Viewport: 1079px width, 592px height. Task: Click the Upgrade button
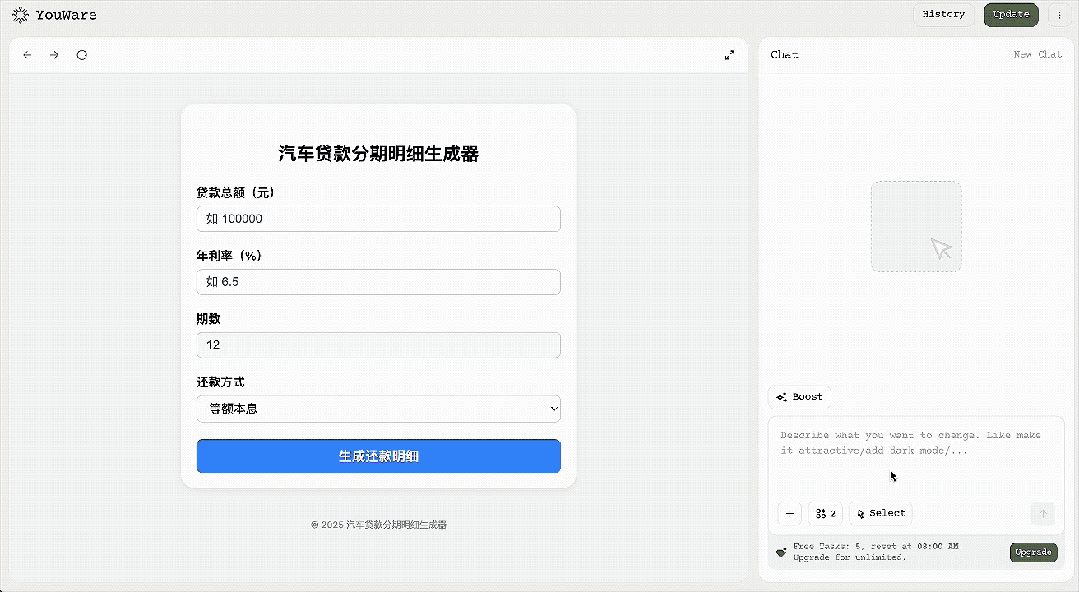point(1033,552)
